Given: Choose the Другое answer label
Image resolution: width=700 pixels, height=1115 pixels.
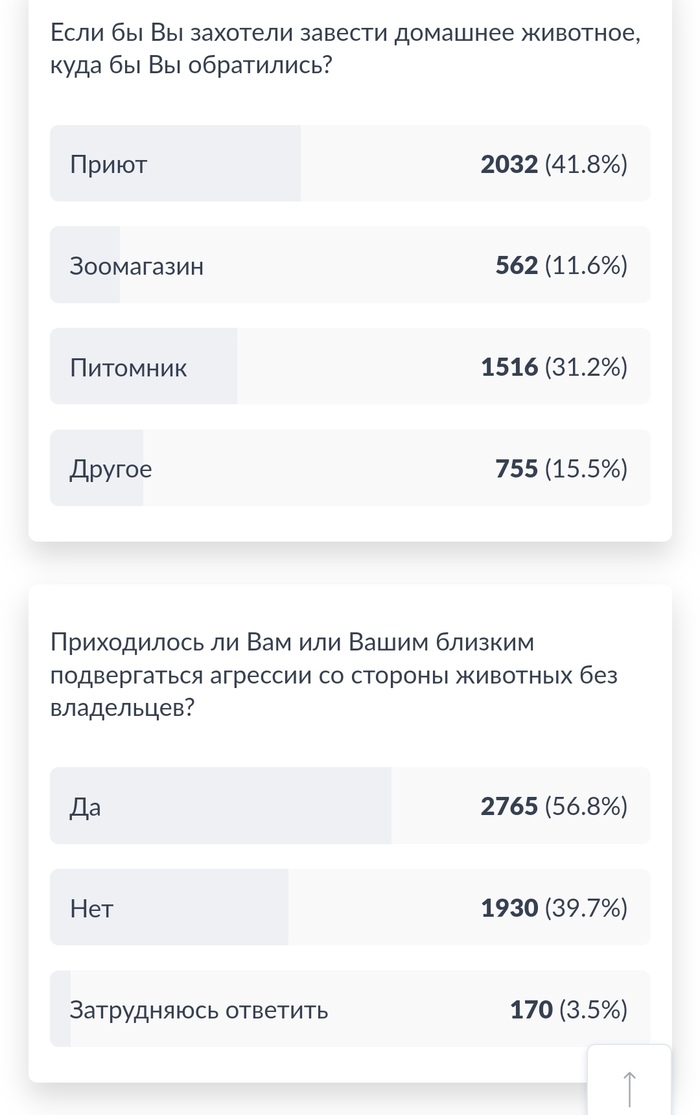Looking at the screenshot, I should tap(111, 469).
